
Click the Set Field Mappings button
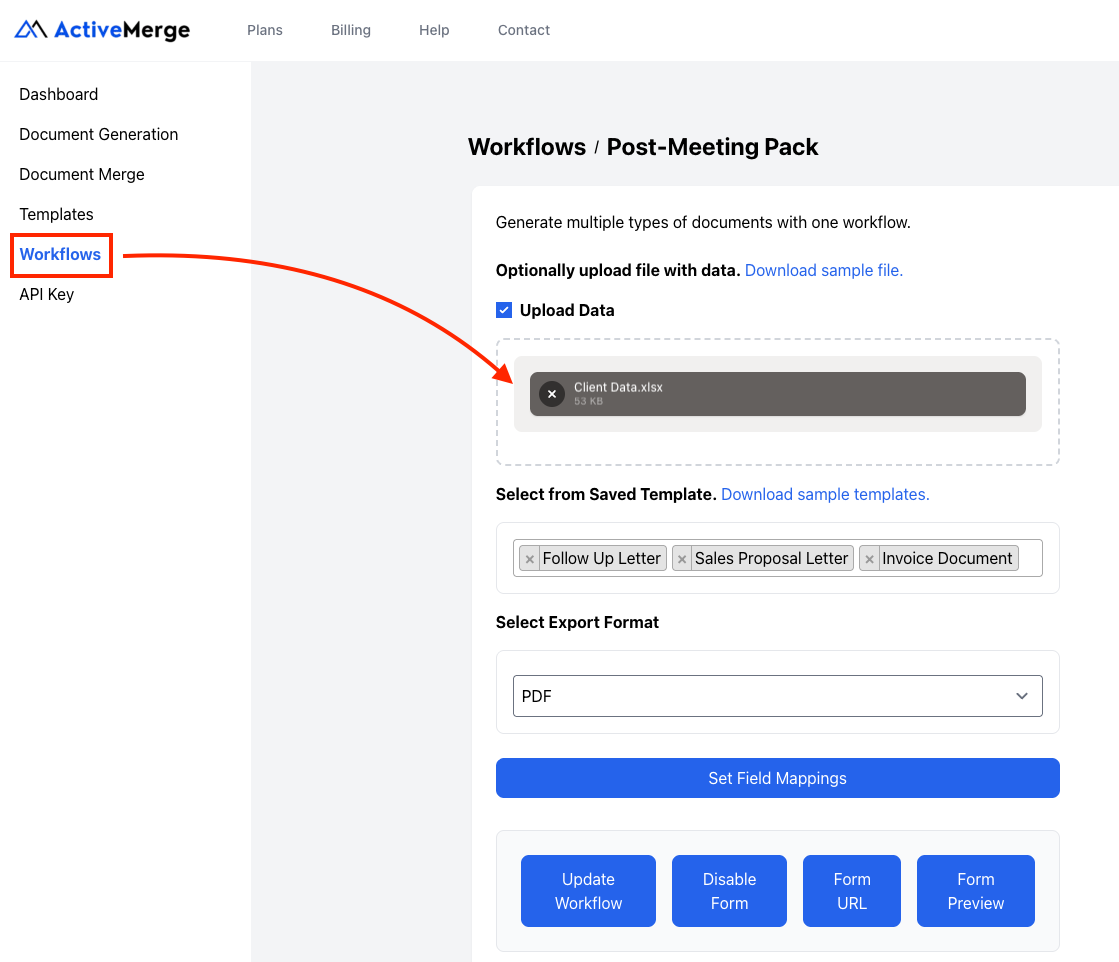tap(777, 778)
